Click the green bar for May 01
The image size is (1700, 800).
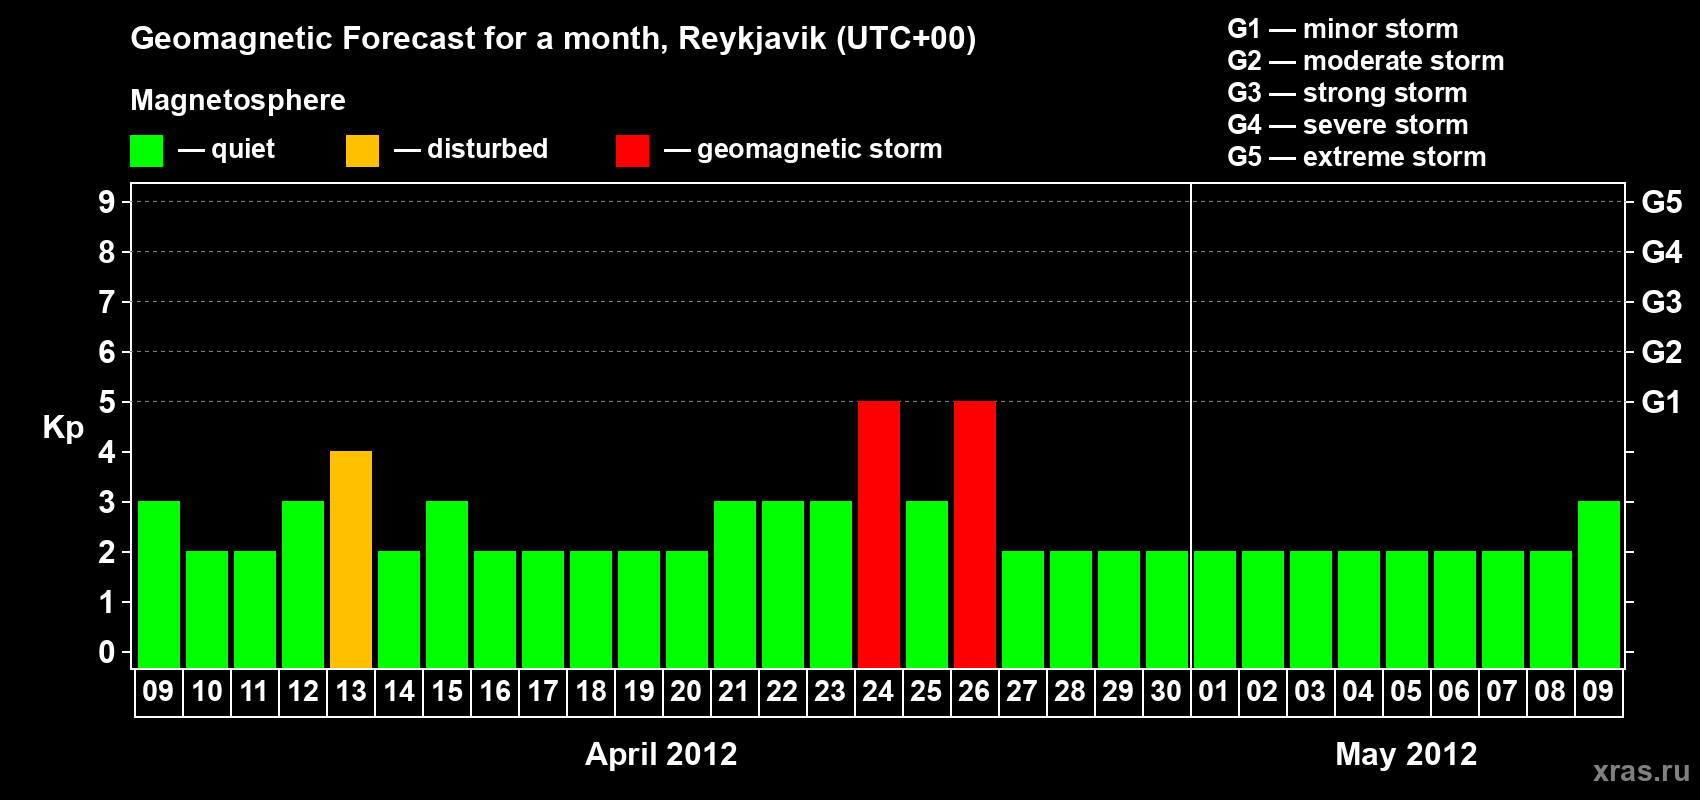[1215, 609]
